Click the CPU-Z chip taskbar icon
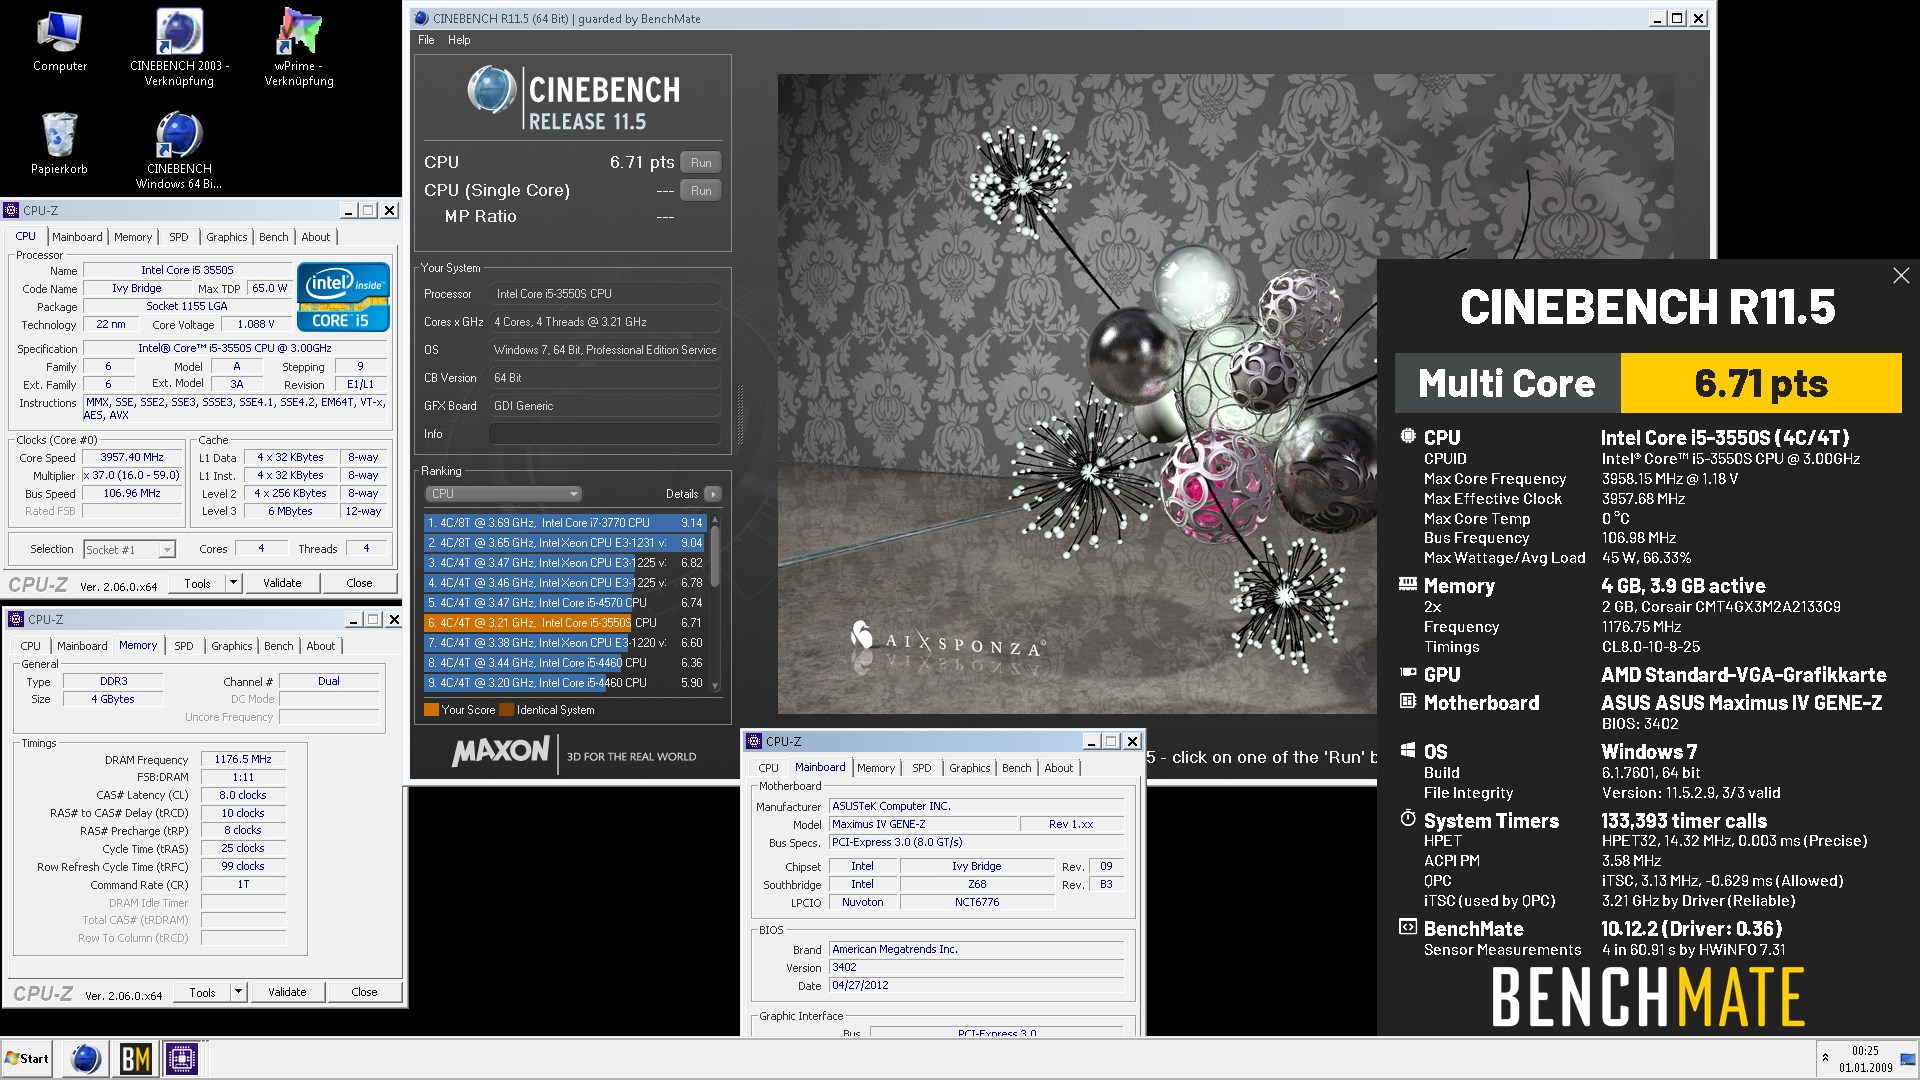Screen dimensions: 1920x1080 pos(182,1058)
